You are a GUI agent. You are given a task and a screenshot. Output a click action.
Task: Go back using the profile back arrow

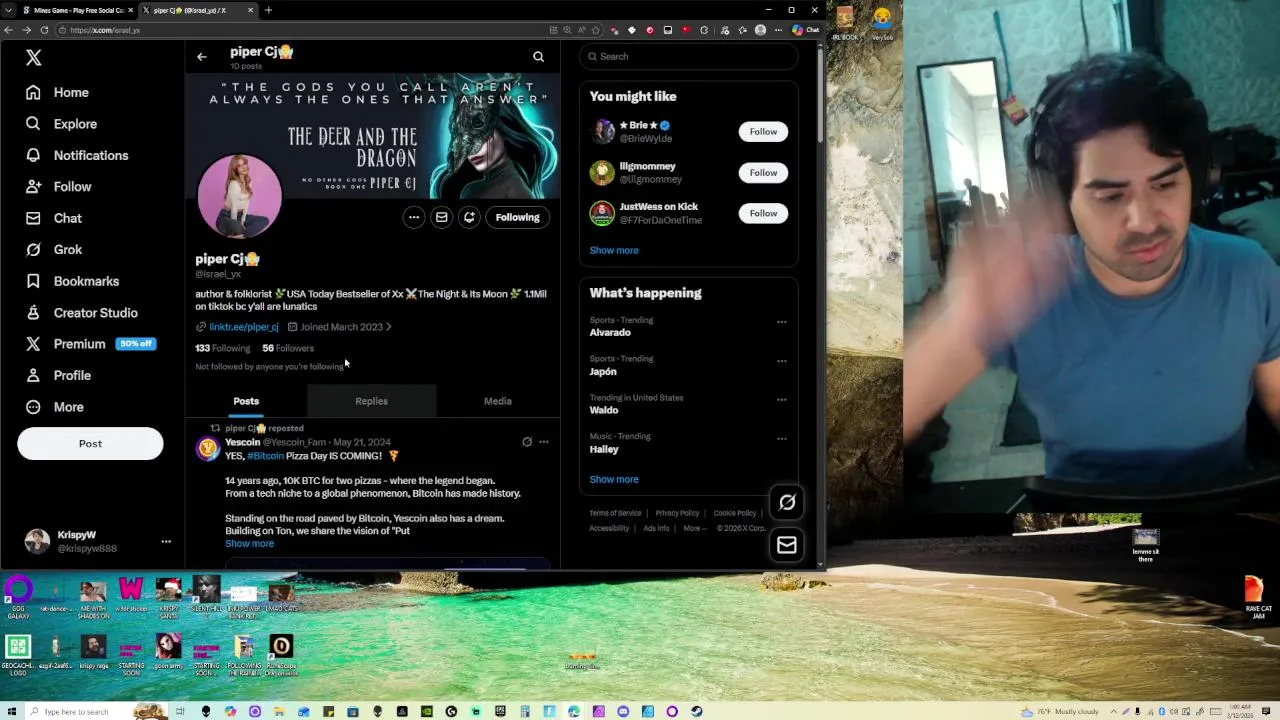click(x=202, y=57)
